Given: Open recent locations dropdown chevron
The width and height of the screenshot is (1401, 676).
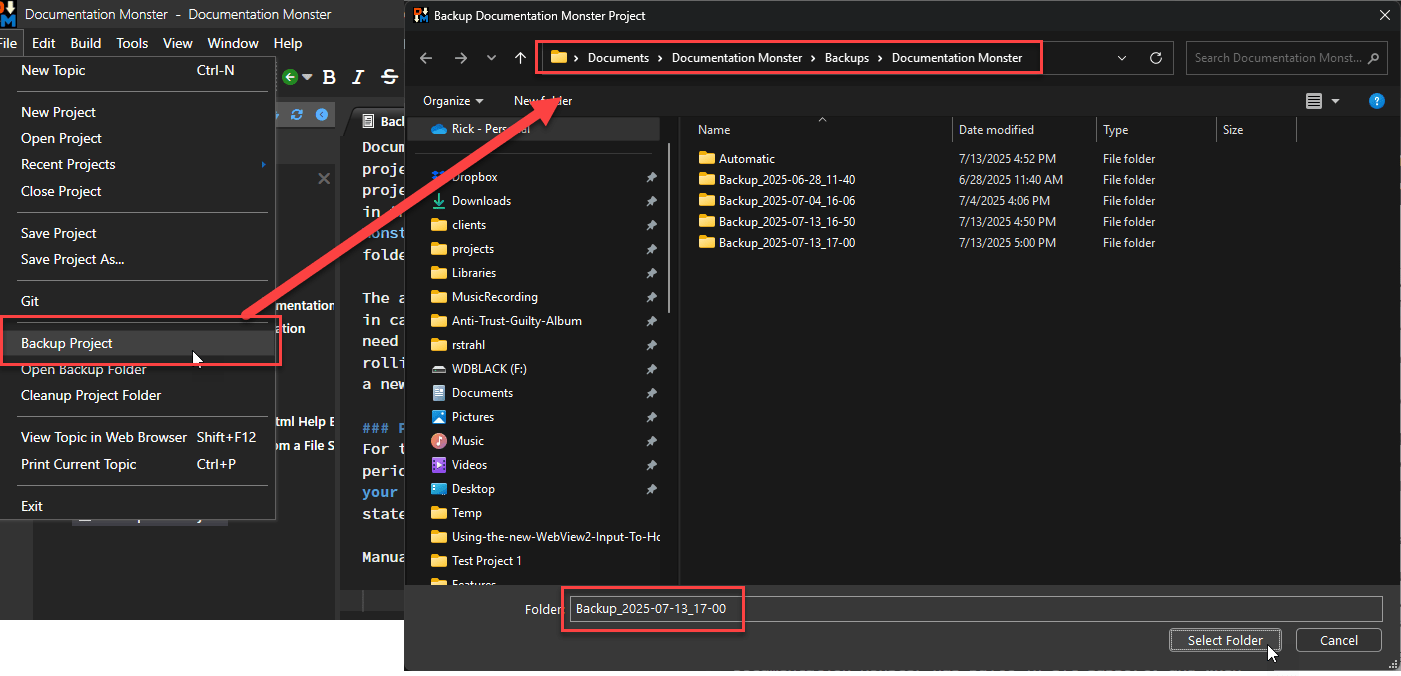Looking at the screenshot, I should click(x=491, y=58).
